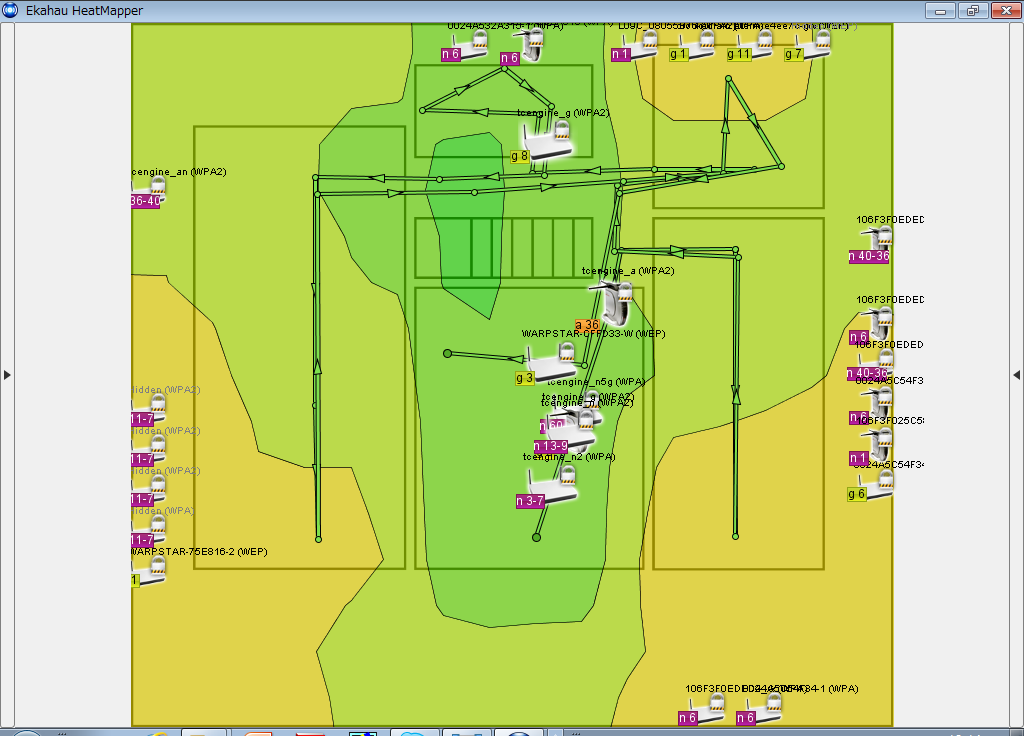Viewport: 1024px width, 736px height.
Task: Select the WARPSTAR-CFFD33-W (WEP) router icon
Action: 552,363
